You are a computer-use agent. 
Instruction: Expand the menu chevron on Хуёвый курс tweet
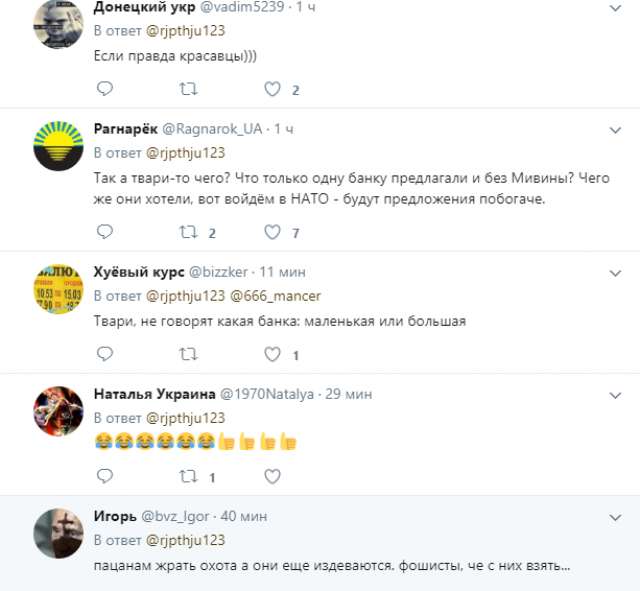pyautogui.click(x=616, y=272)
